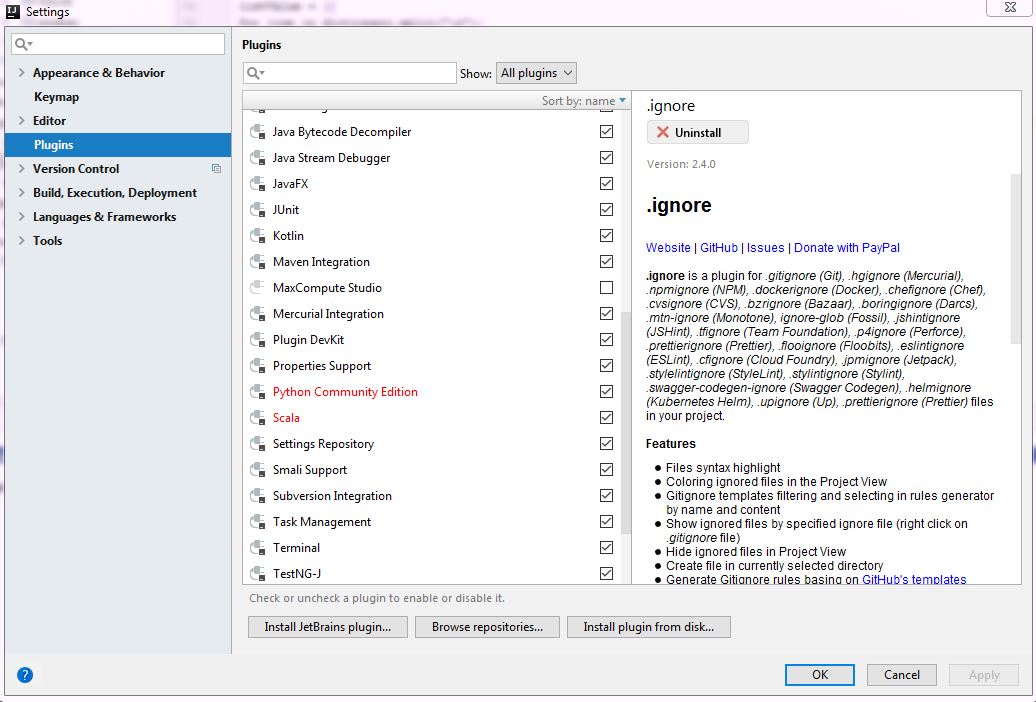Expand the Languages & Frameworks section

(22, 217)
